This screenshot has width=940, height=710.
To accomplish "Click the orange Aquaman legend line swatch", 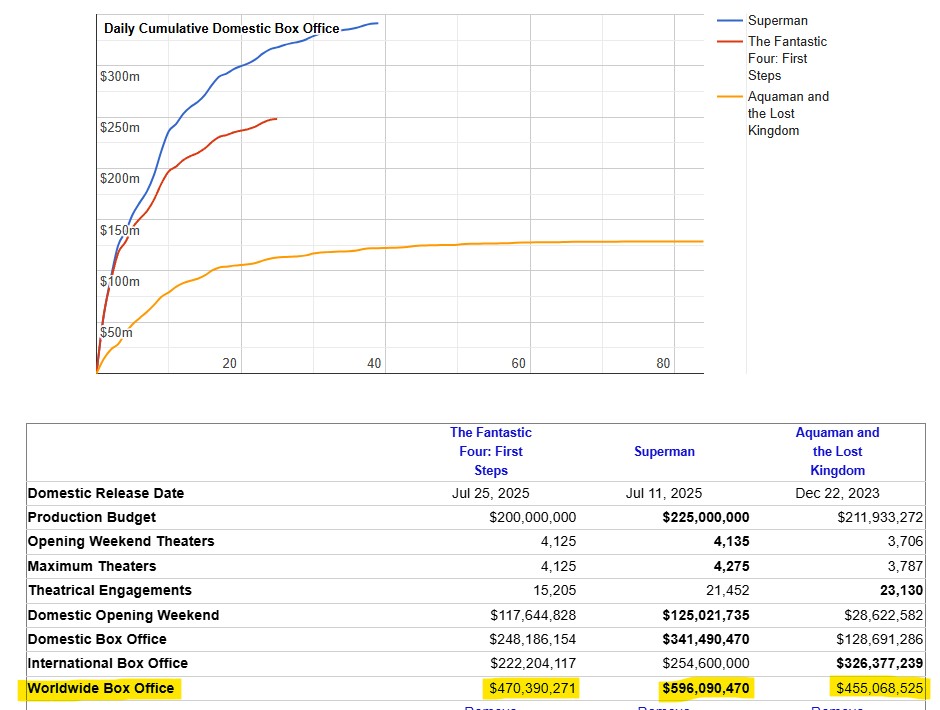I will click(x=730, y=97).
